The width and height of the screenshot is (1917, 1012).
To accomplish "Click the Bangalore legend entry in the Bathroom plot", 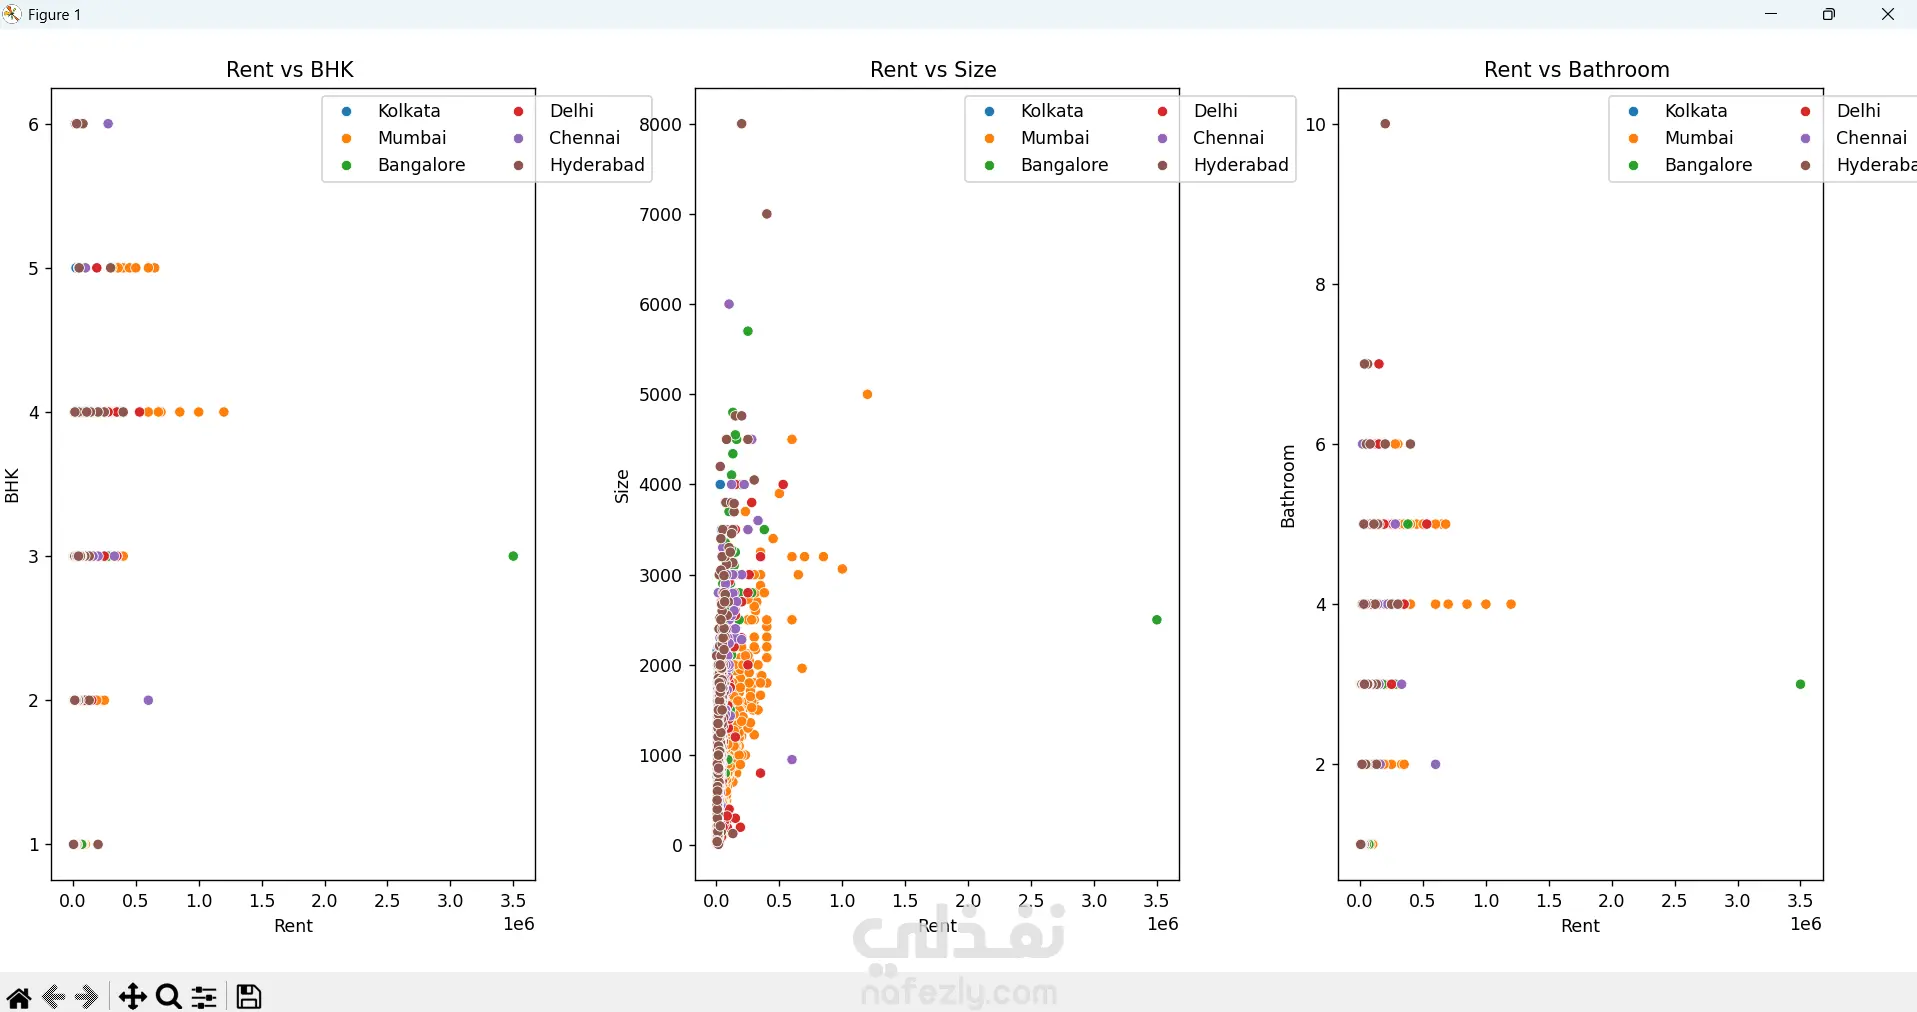I will (x=1690, y=165).
